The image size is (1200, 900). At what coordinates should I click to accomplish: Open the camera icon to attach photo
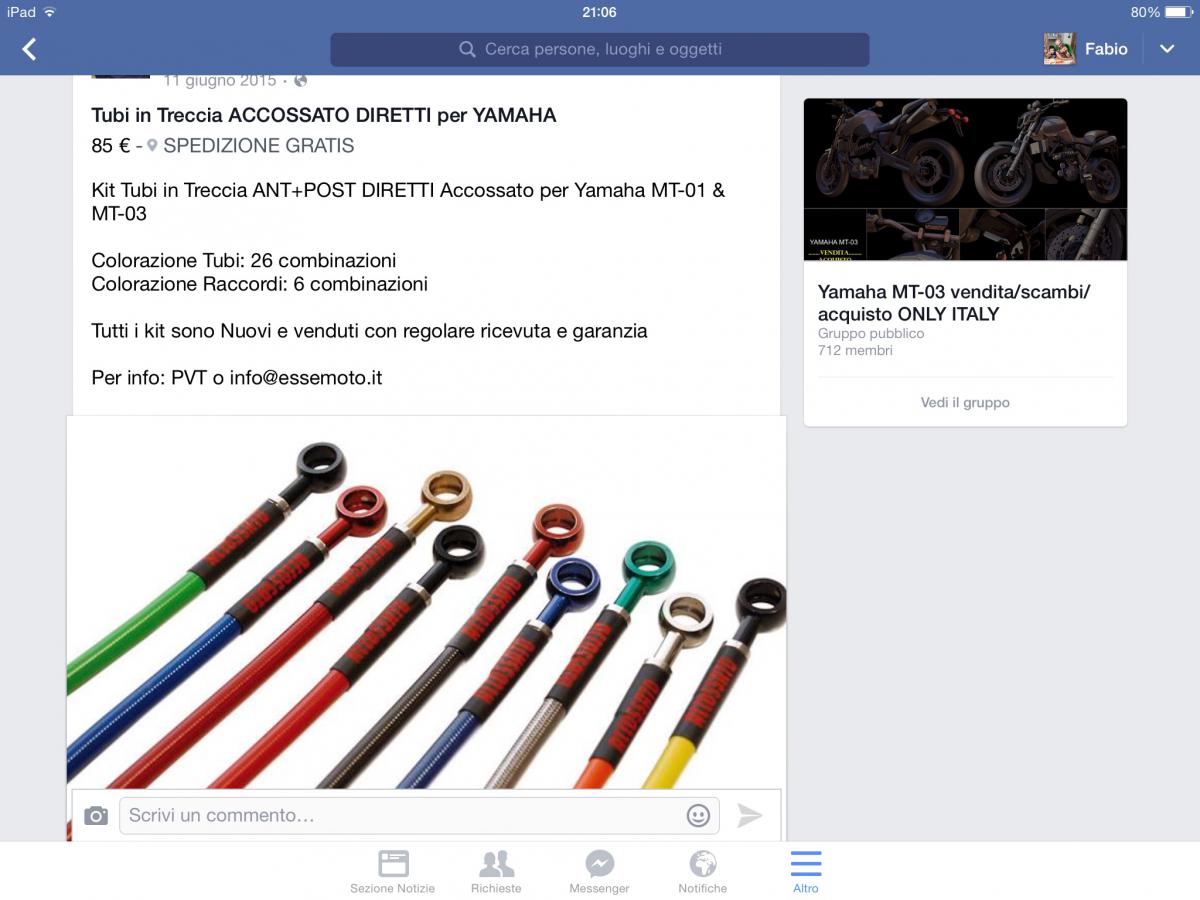click(96, 816)
